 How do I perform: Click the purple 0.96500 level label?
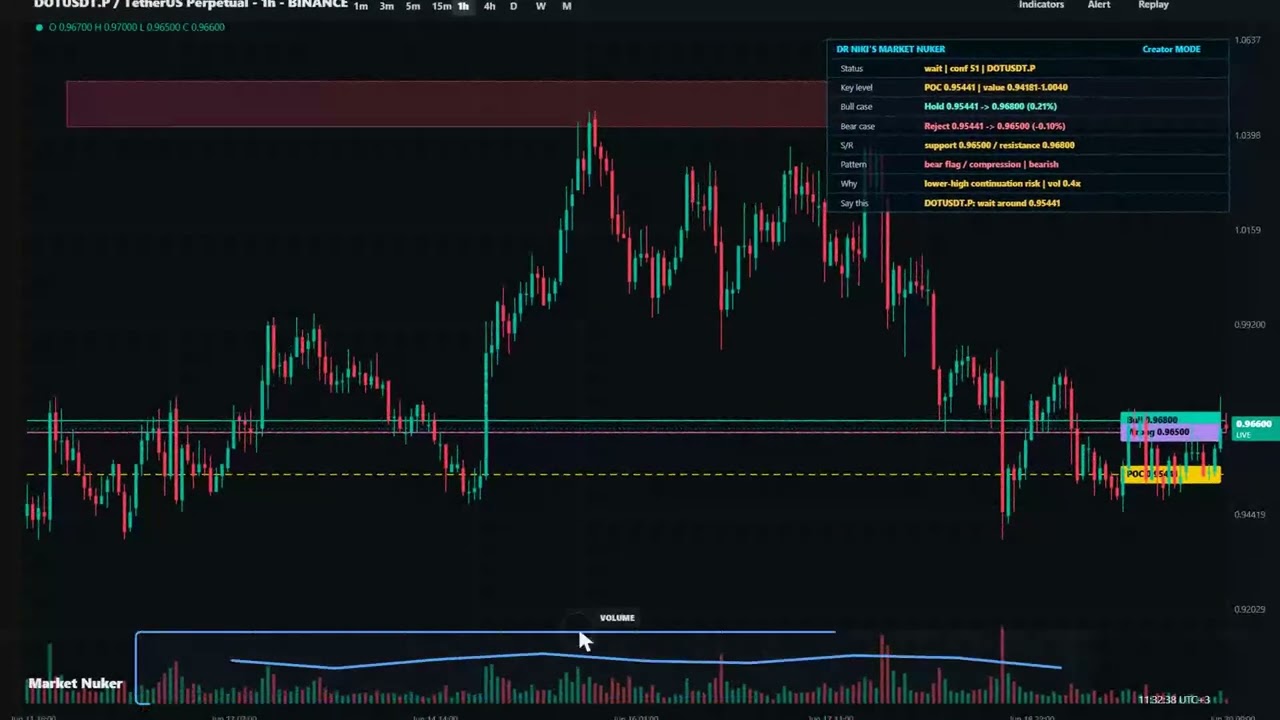click(x=1171, y=432)
